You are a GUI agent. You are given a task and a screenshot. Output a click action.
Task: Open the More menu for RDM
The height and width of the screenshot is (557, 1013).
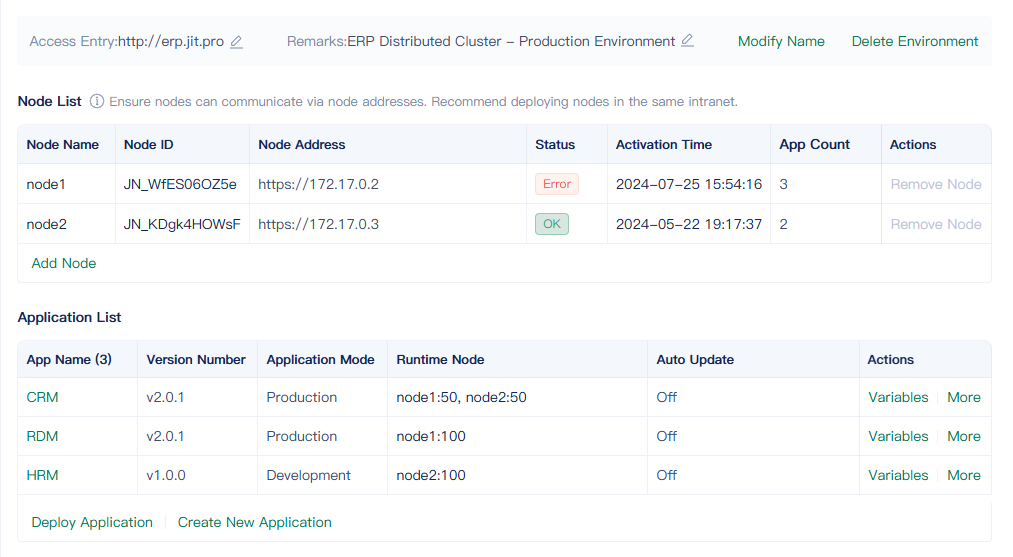(x=963, y=436)
